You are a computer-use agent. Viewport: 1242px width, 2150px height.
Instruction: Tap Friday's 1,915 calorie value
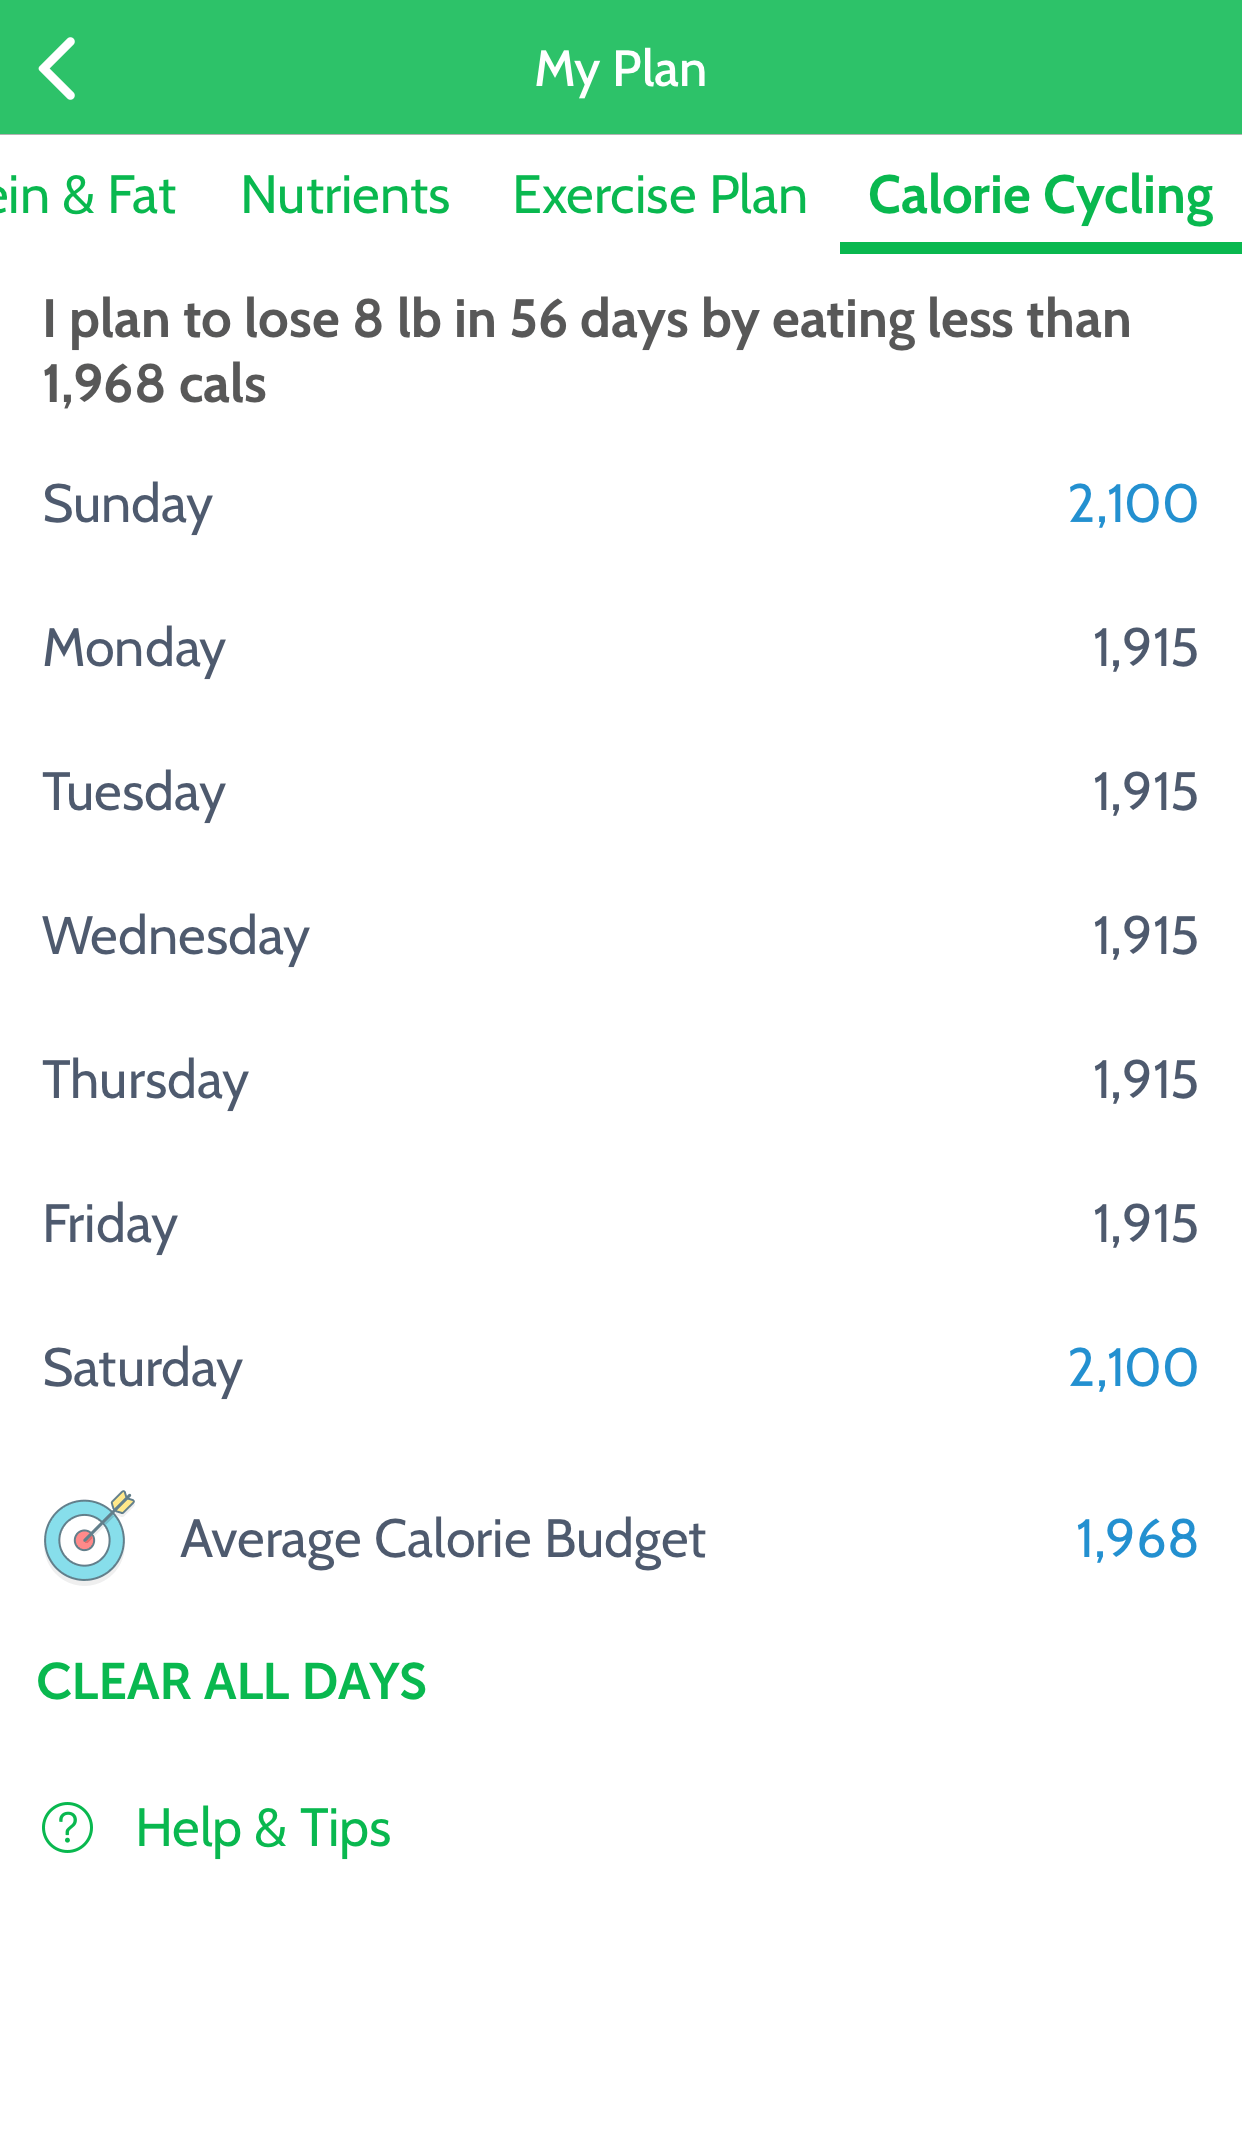click(1145, 1224)
